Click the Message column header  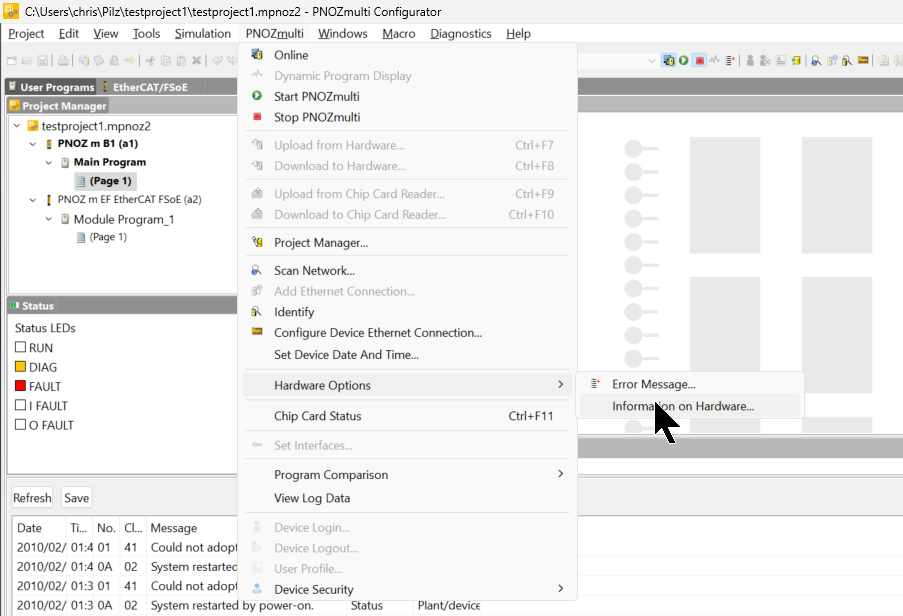point(173,528)
